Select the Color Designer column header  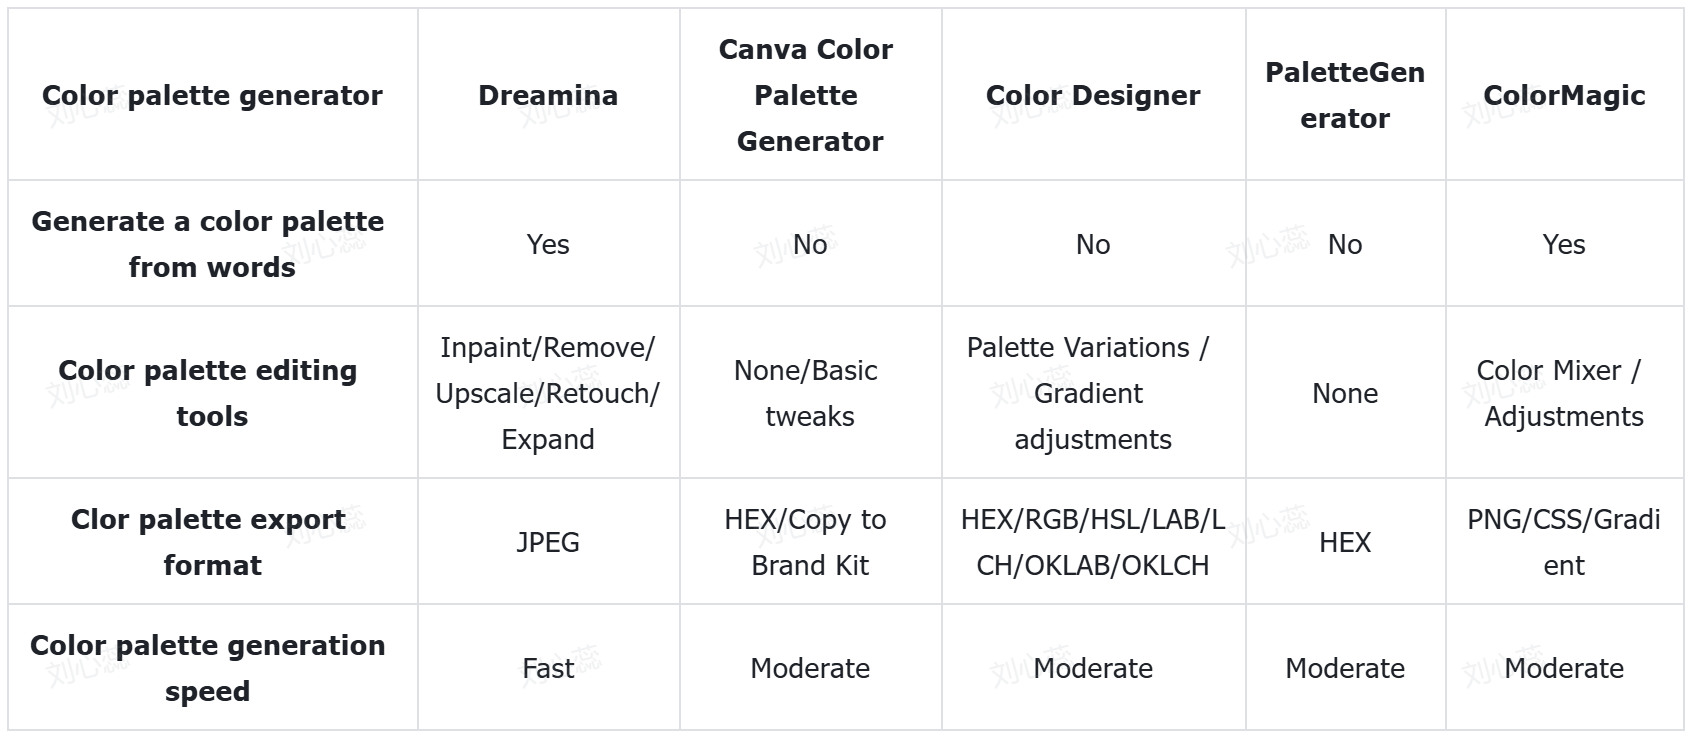pos(1093,95)
